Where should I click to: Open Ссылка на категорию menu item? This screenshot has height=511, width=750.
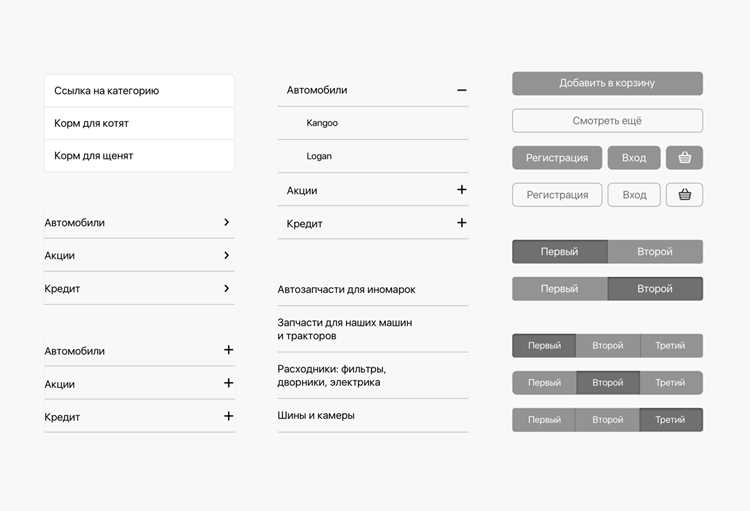coord(139,90)
